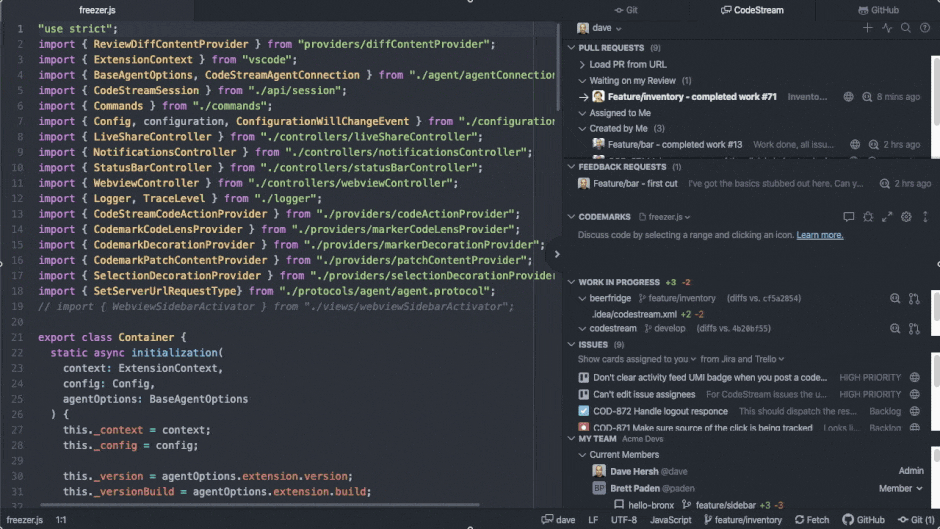Switch to the CodeStream tab
The image size is (940, 529).
click(x=752, y=10)
